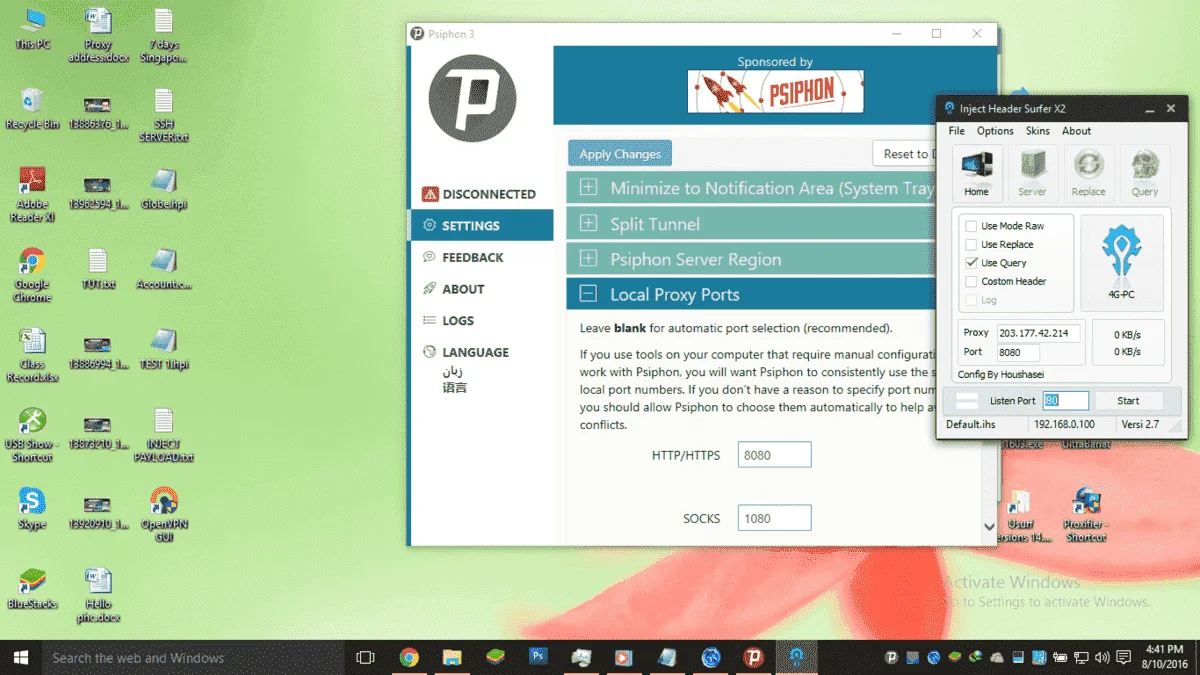The width and height of the screenshot is (1200, 675).
Task: Select SSH SERVER.txt desktop file
Action: 164,115
